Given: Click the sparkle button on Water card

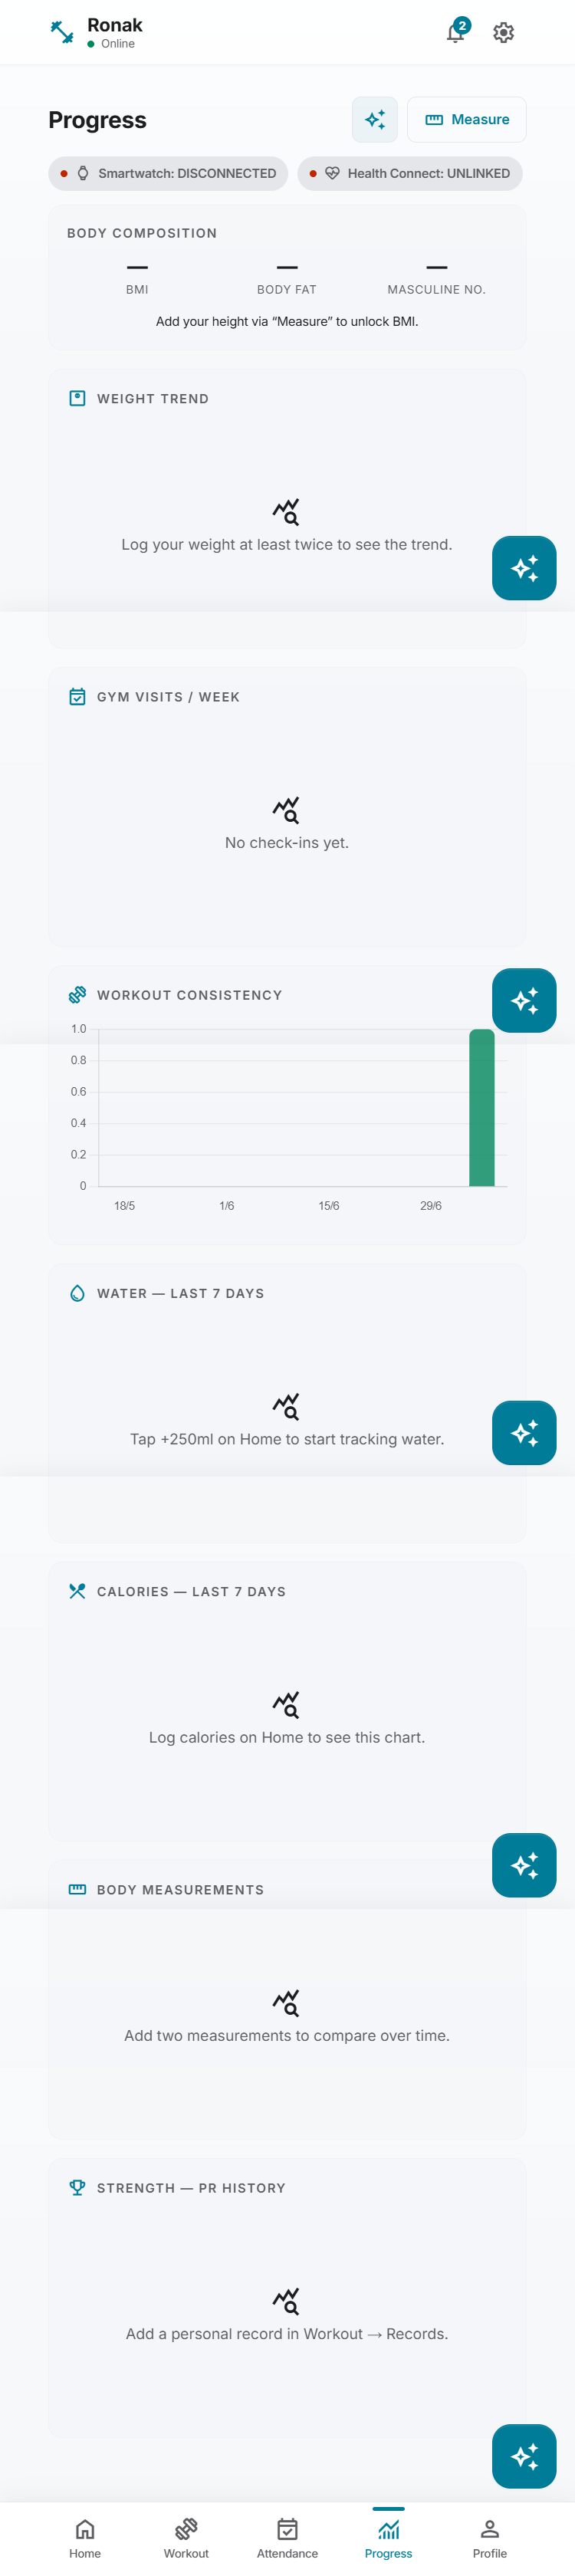Looking at the screenshot, I should (524, 1433).
